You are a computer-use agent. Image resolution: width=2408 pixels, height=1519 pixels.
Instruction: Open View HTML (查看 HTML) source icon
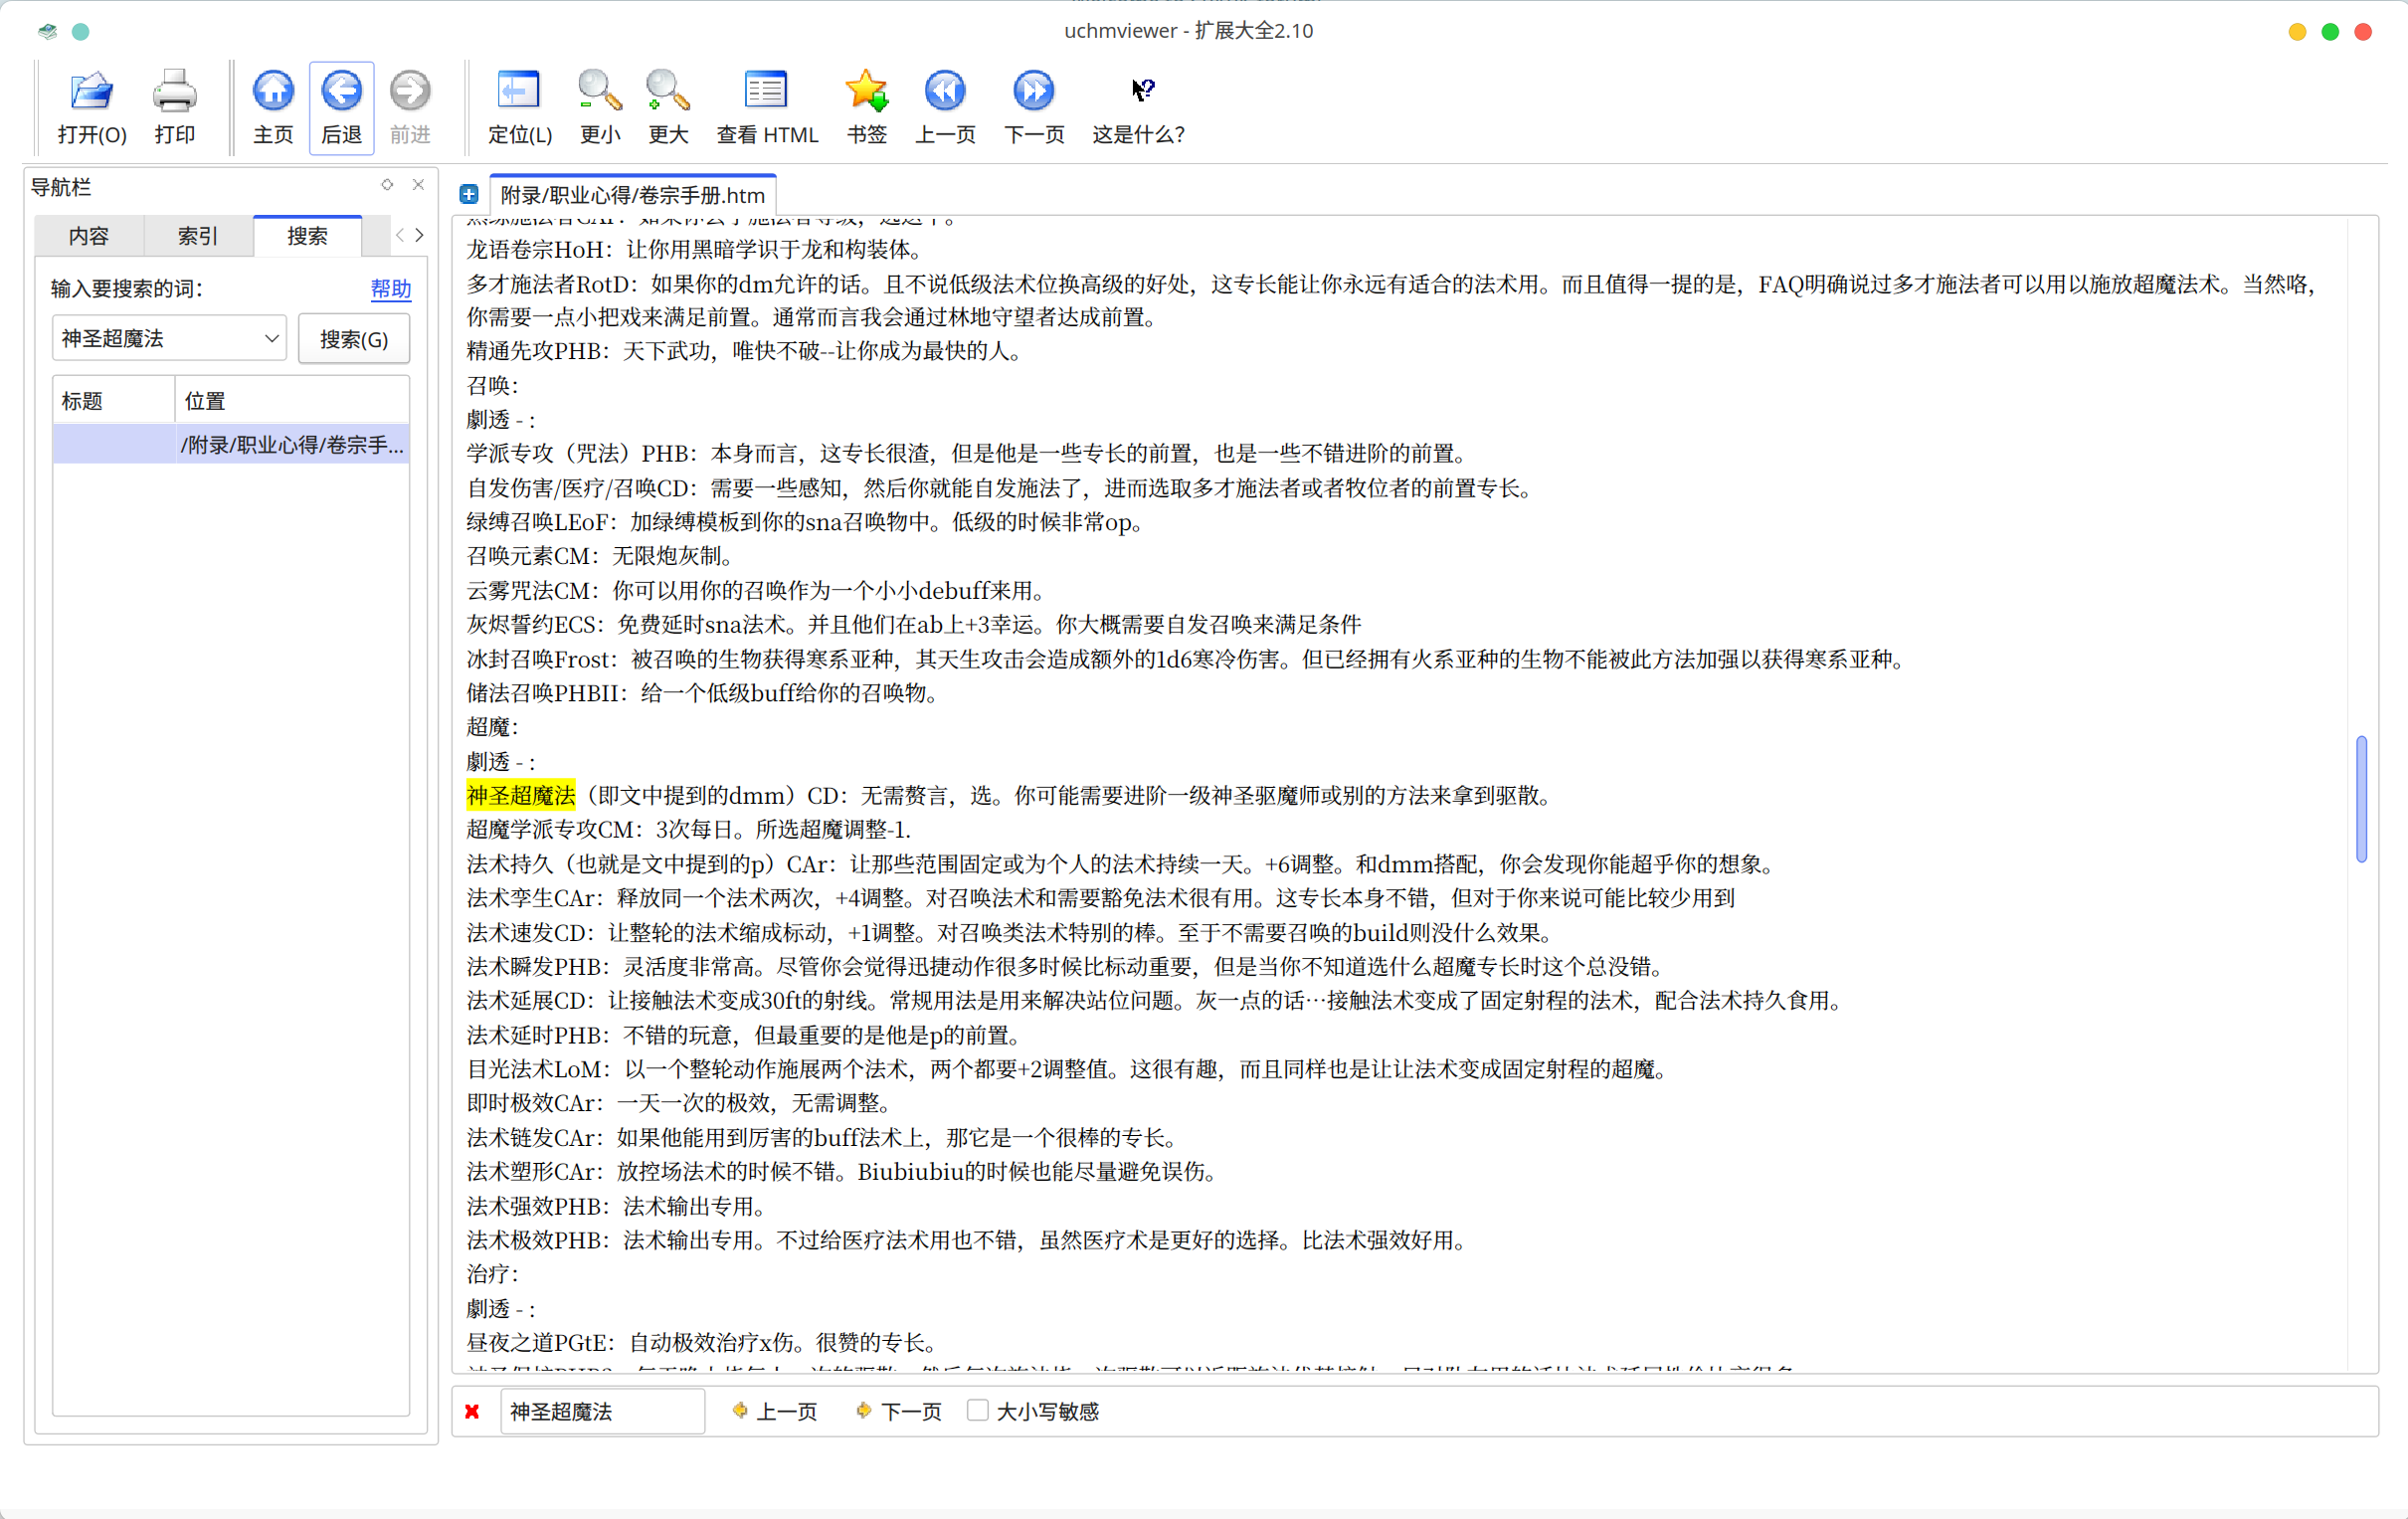point(766,92)
